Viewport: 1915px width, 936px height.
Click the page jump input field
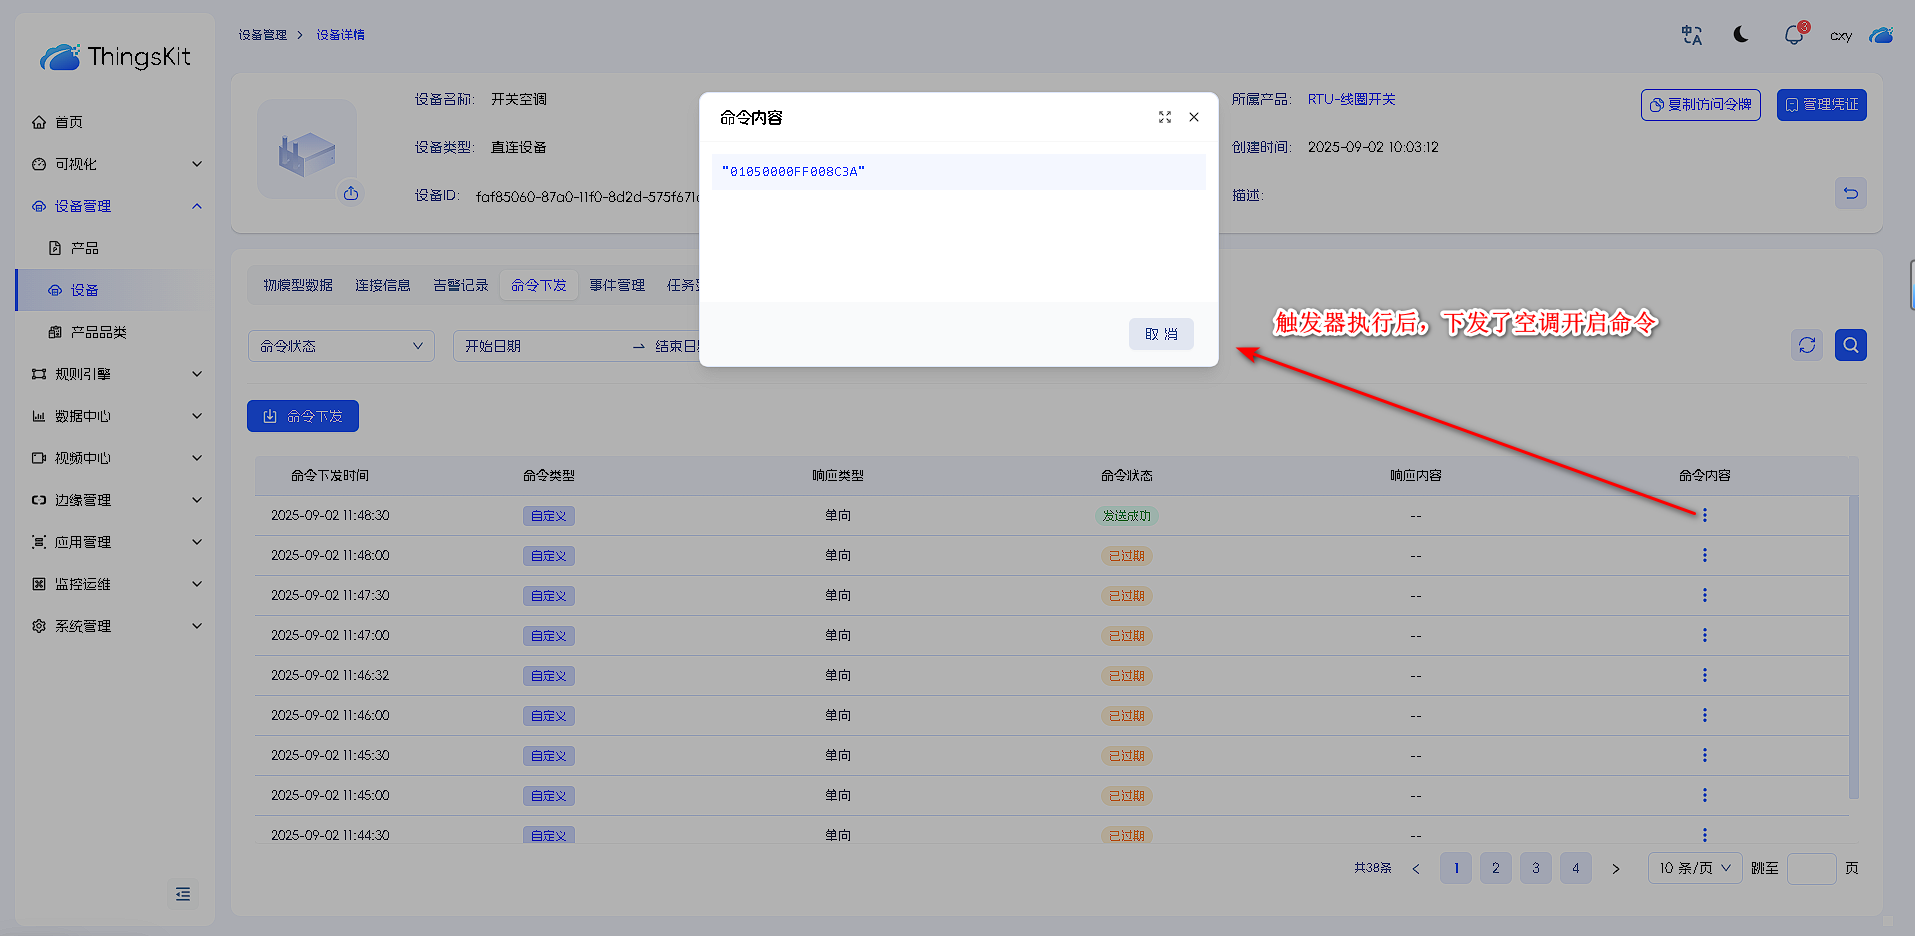pyautogui.click(x=1811, y=868)
